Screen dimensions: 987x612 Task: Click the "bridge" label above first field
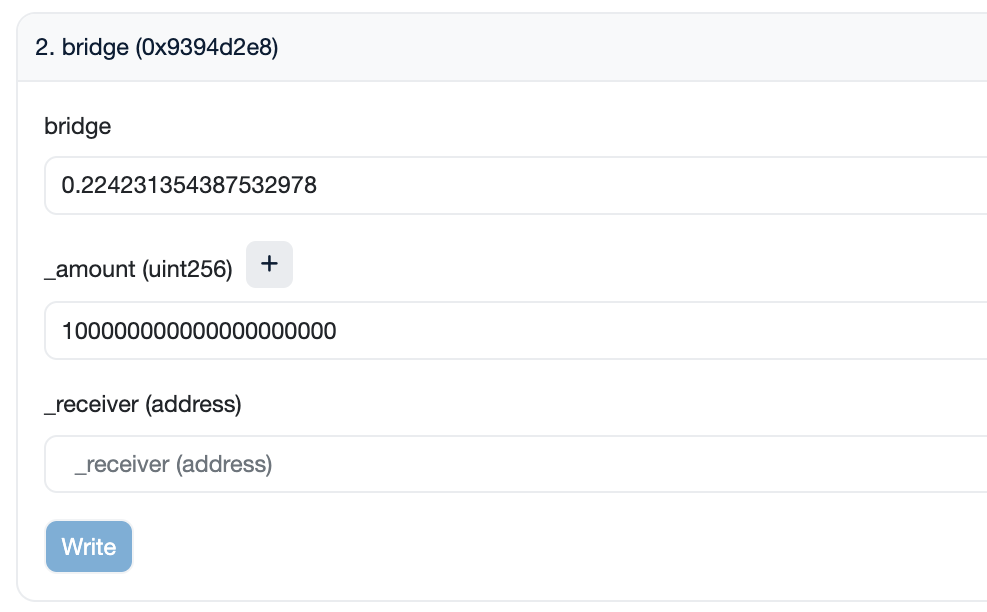click(x=78, y=126)
